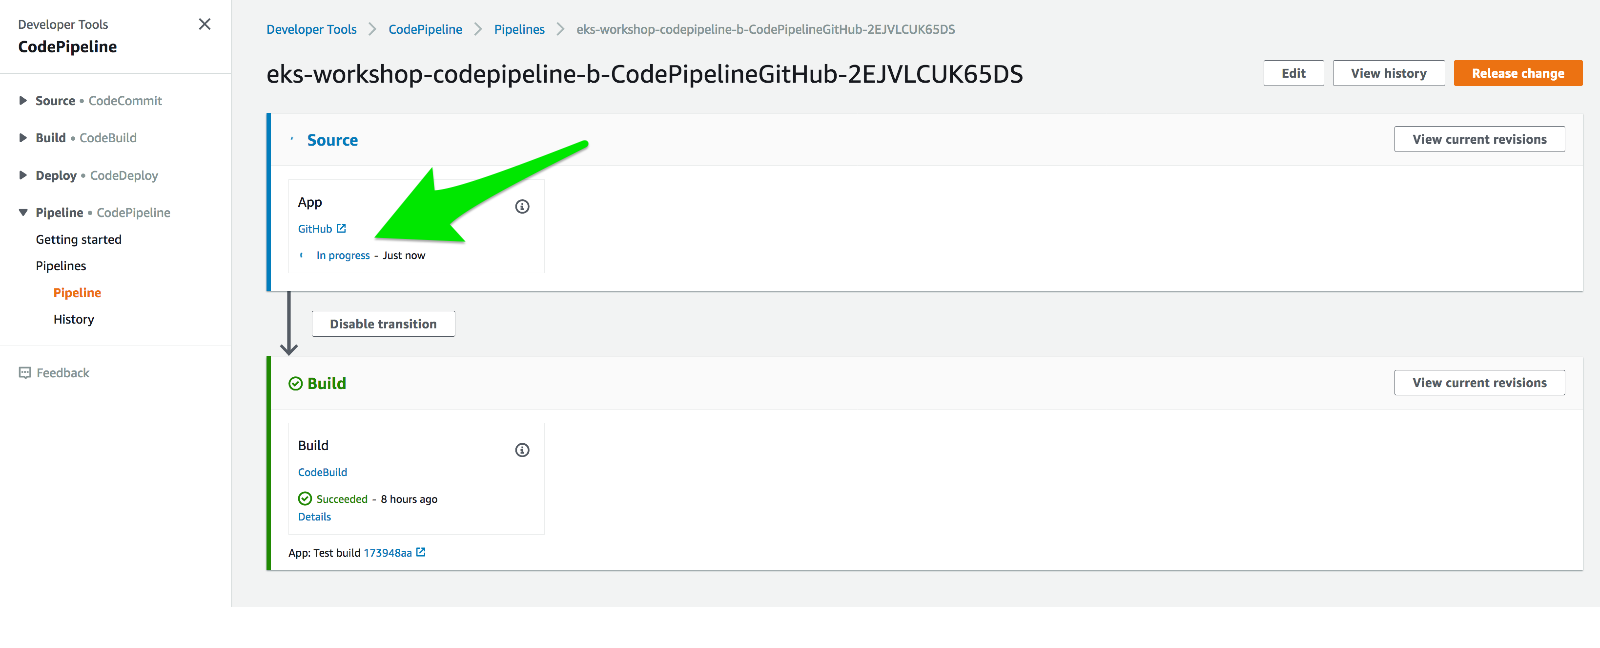Close the Developer Tools sidebar
The image size is (1600, 648).
[x=204, y=23]
